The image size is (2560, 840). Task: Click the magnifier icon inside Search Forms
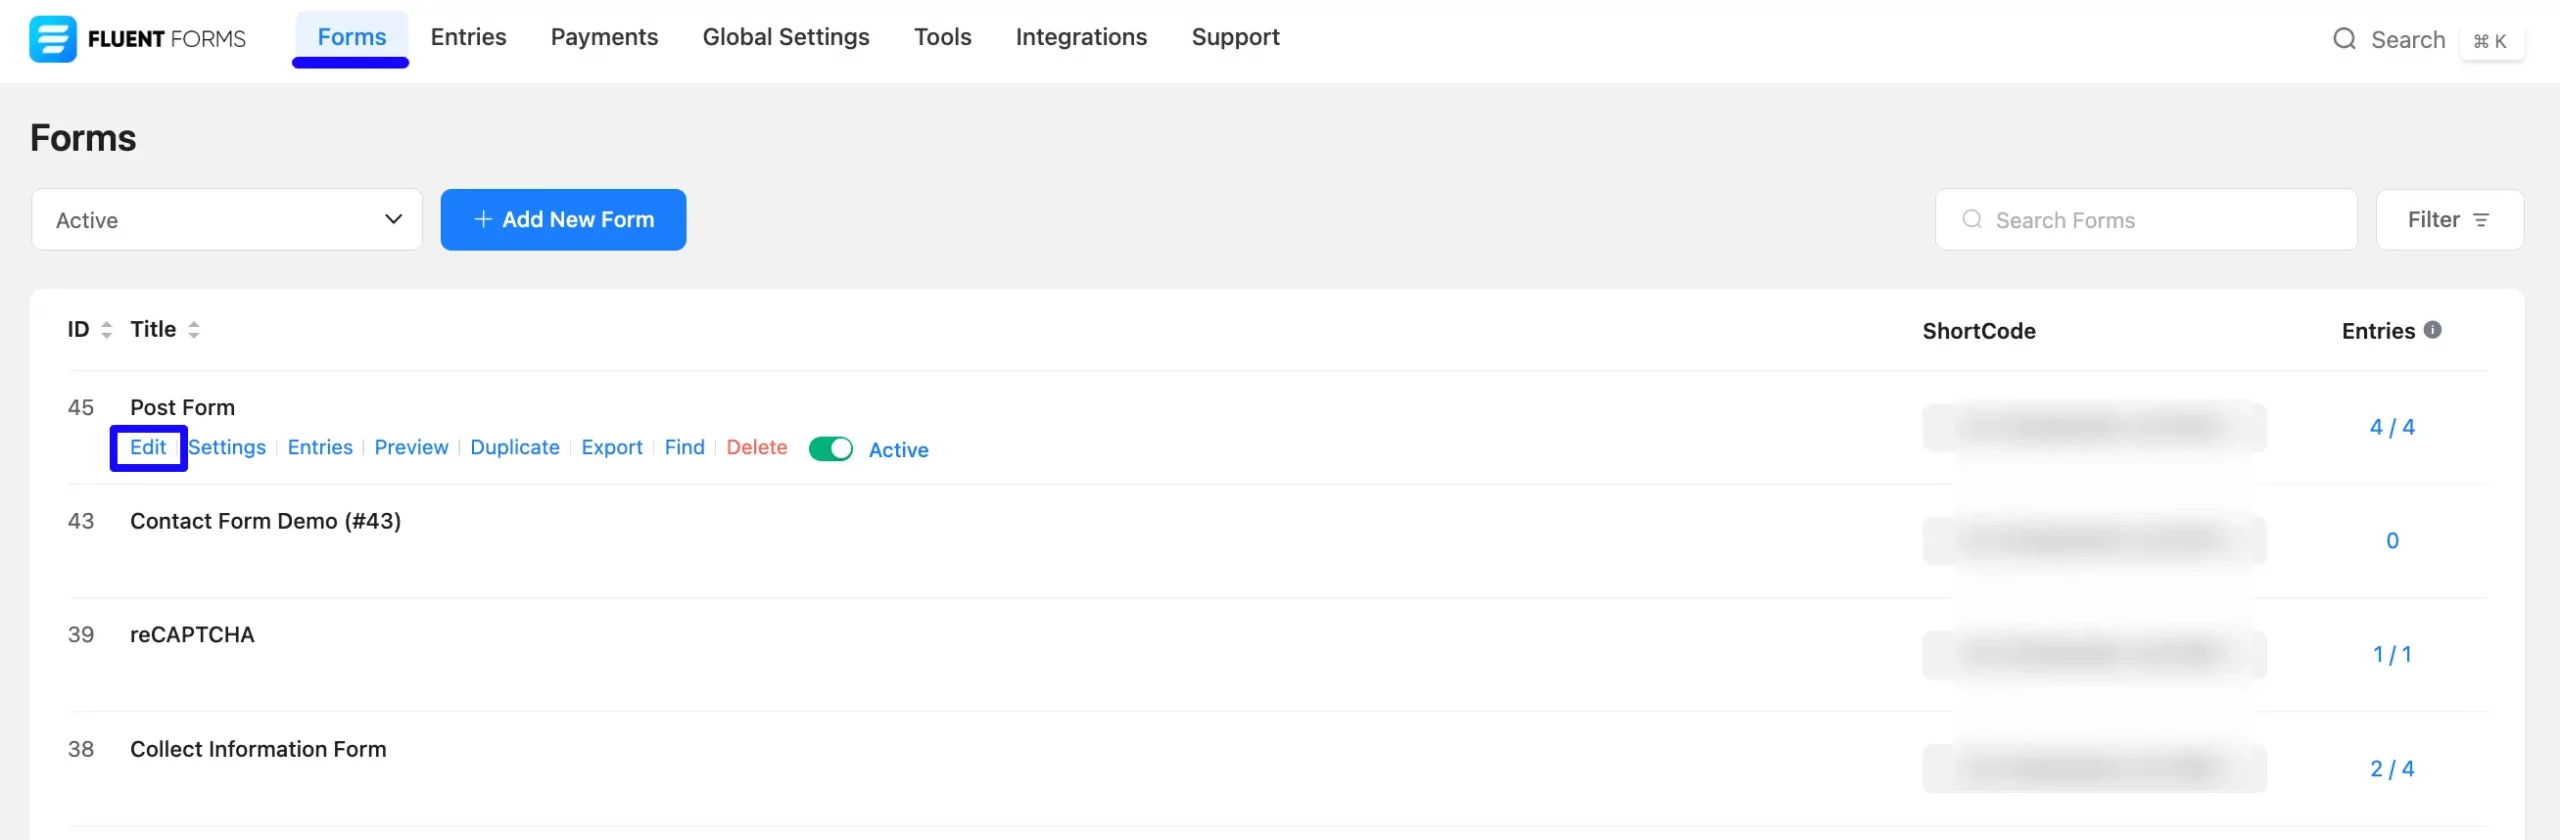(1972, 219)
